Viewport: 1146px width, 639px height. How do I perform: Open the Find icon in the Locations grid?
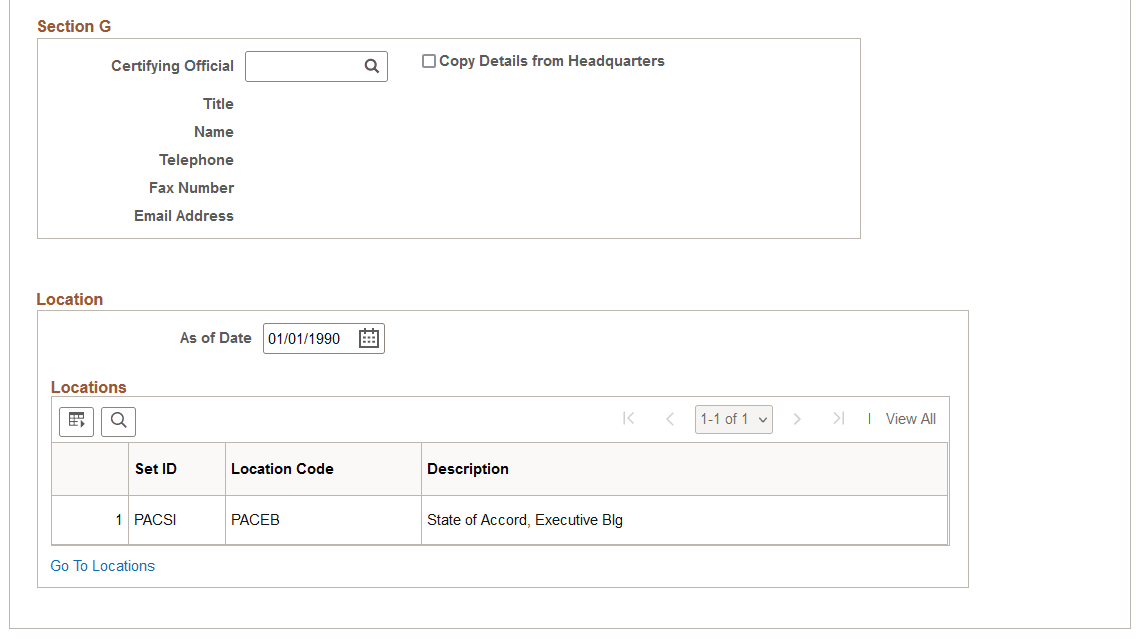click(118, 421)
